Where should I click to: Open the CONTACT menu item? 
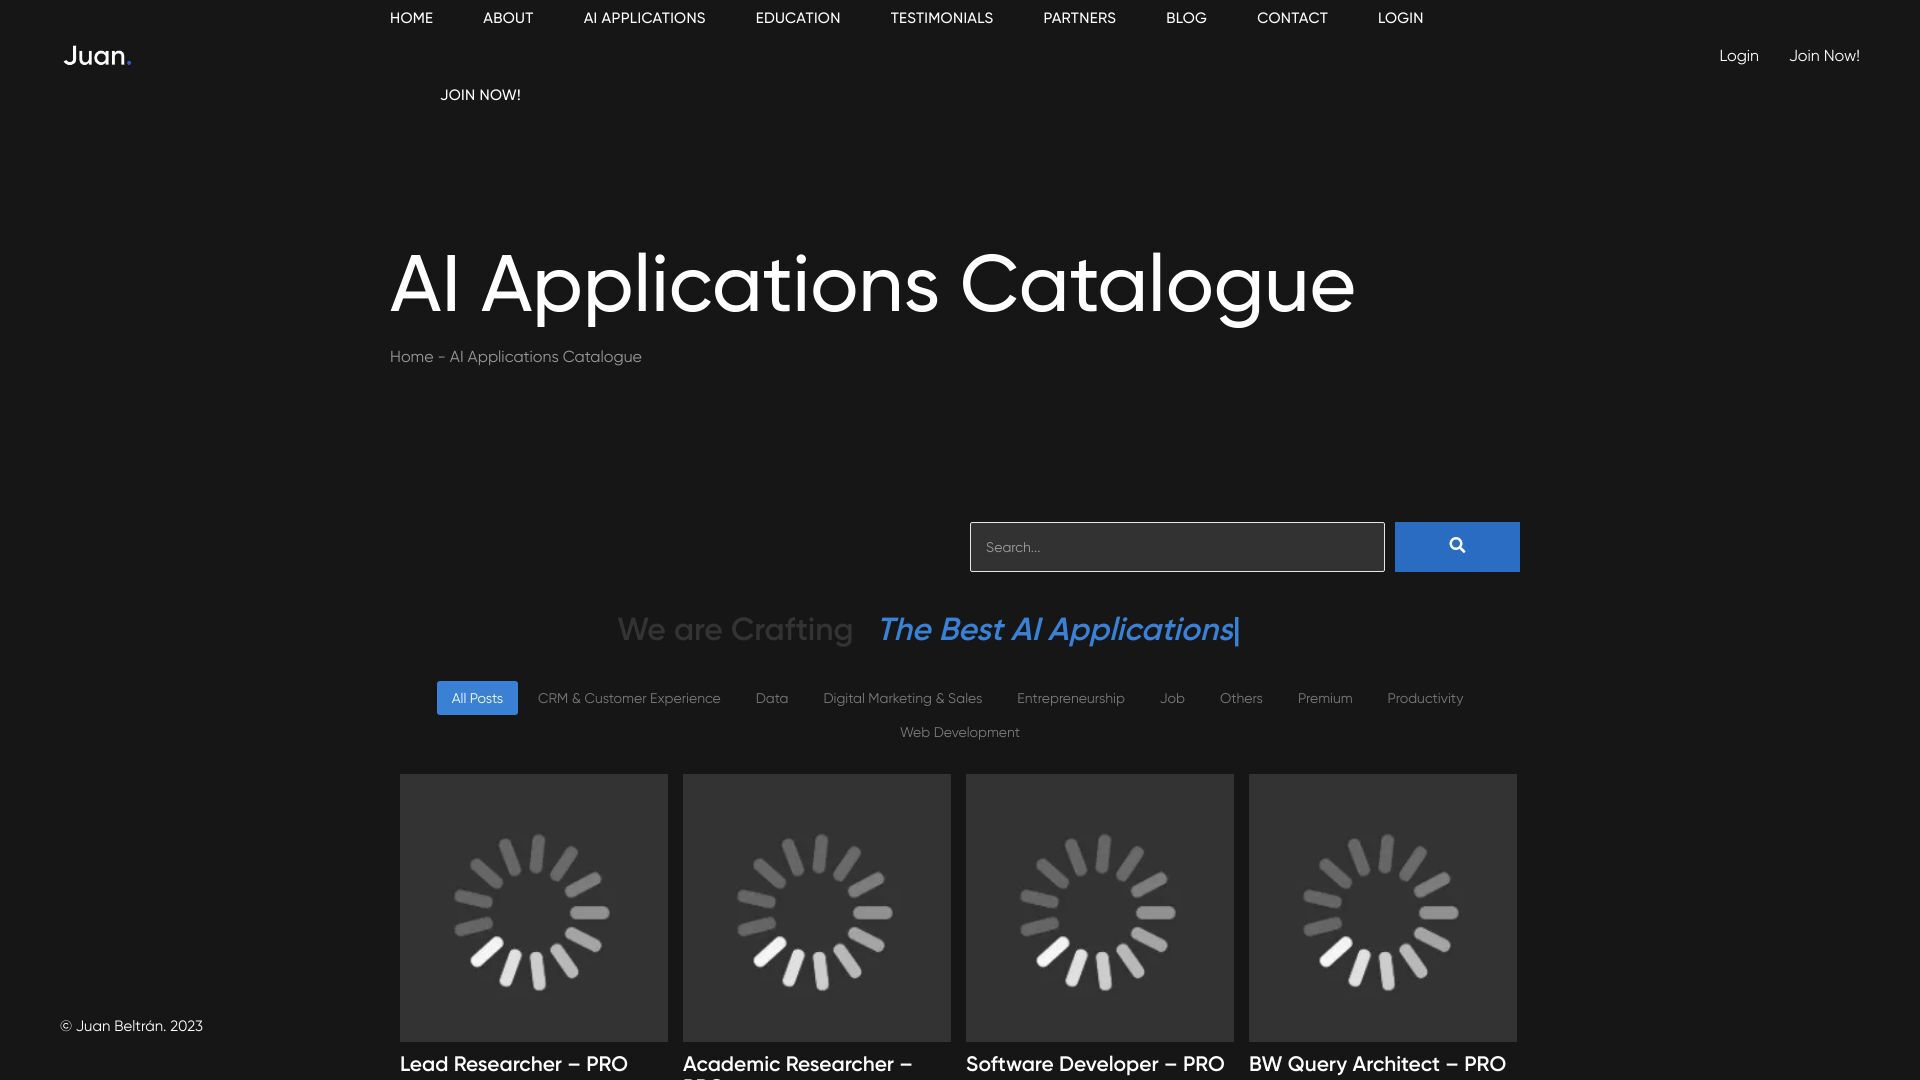[1291, 17]
